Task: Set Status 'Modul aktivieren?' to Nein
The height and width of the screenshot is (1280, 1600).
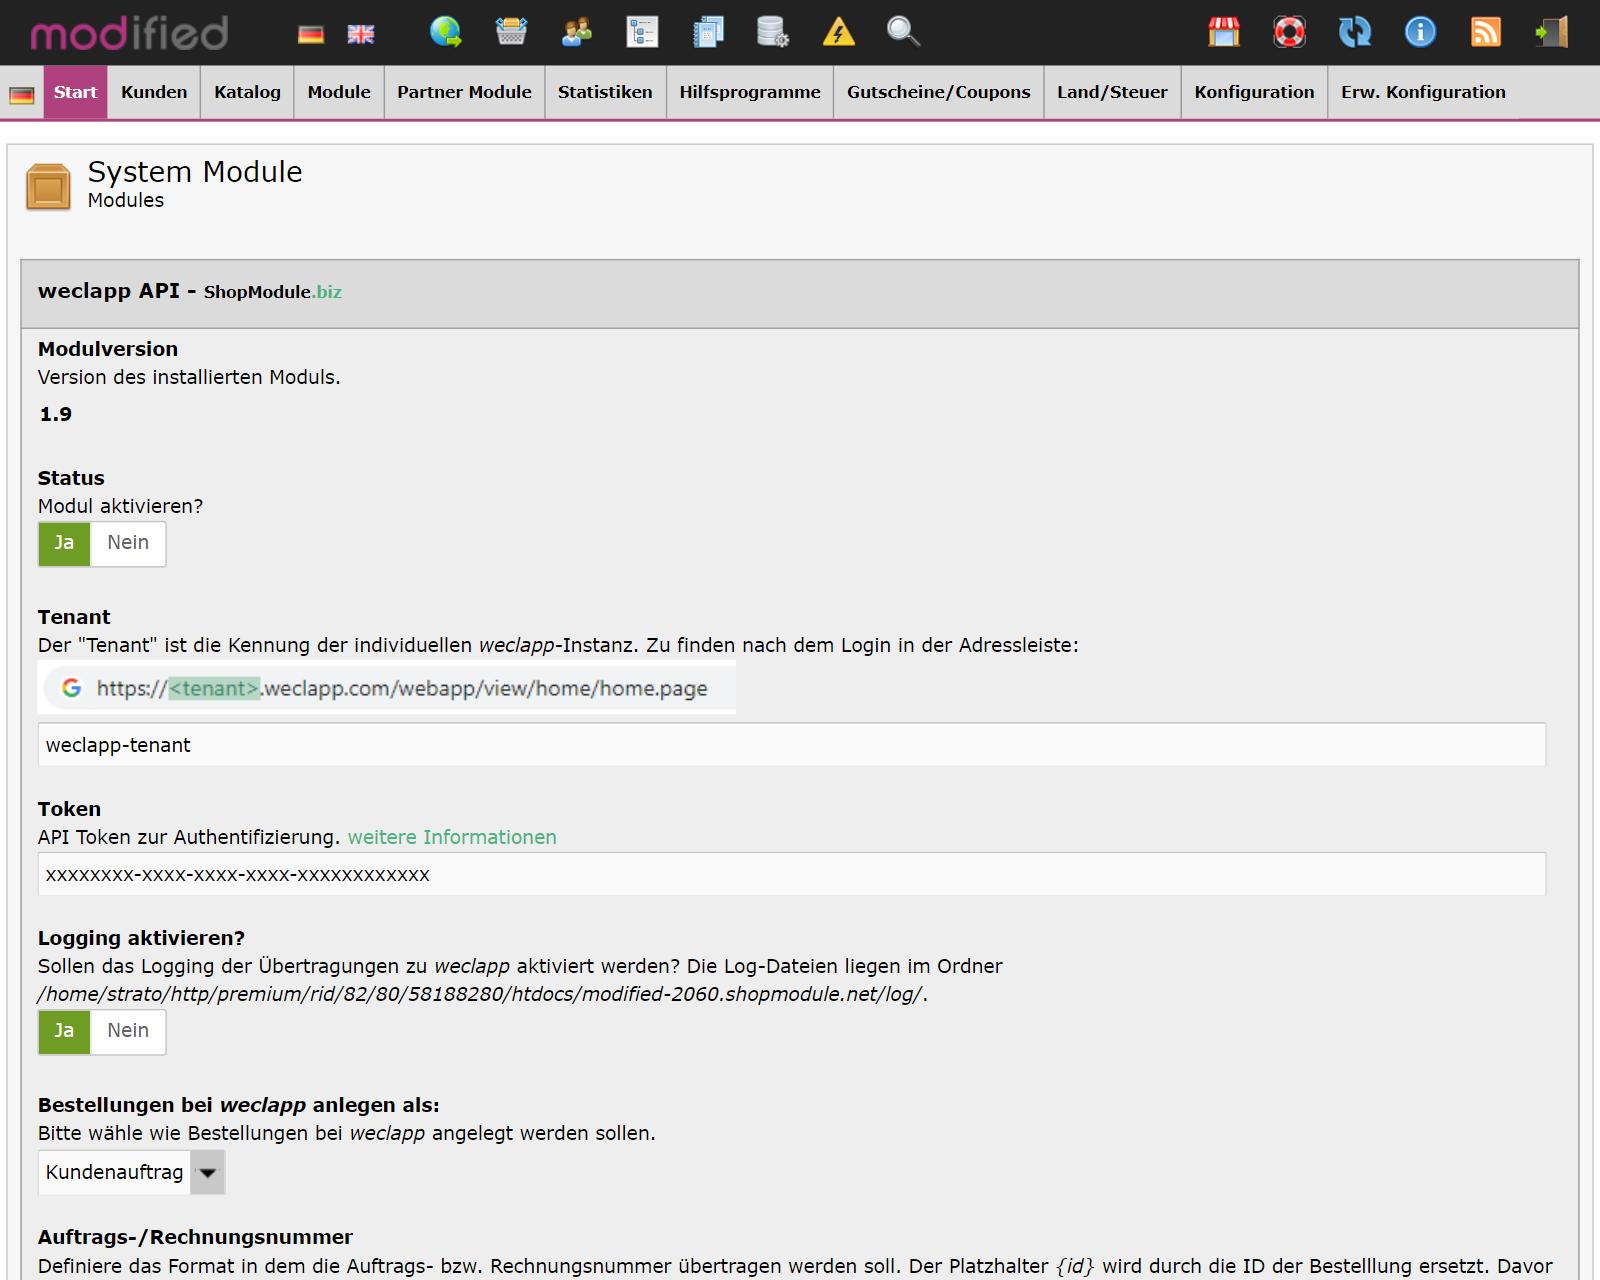Action: coord(127,543)
